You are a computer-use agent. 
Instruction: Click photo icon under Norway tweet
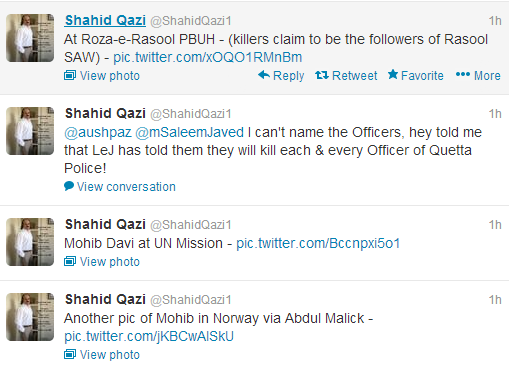(70, 354)
